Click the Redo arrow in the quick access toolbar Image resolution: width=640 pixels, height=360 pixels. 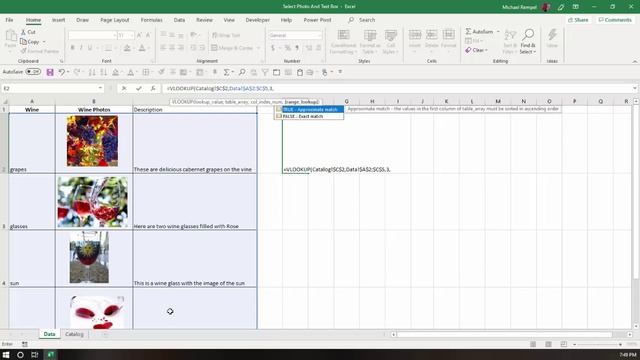point(77,72)
